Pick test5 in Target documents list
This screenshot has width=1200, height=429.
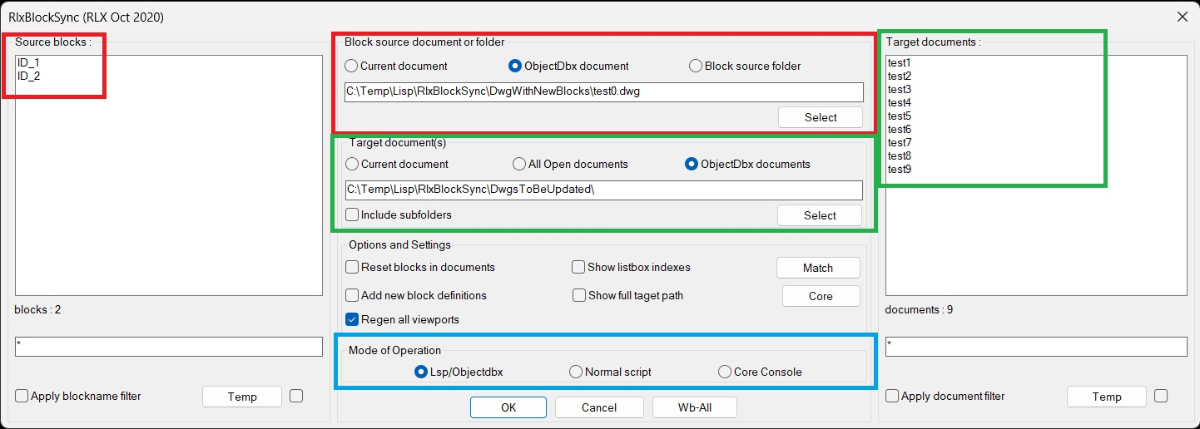pos(899,116)
